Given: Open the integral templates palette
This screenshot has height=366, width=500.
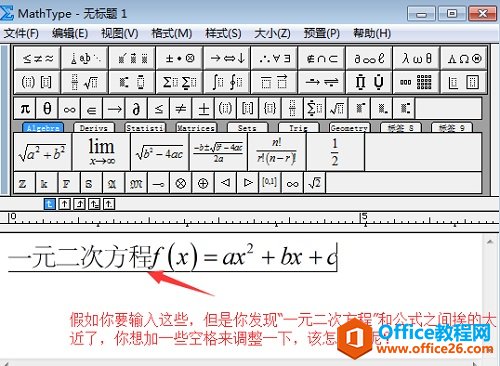Looking at the screenshot, I should point(227,82).
